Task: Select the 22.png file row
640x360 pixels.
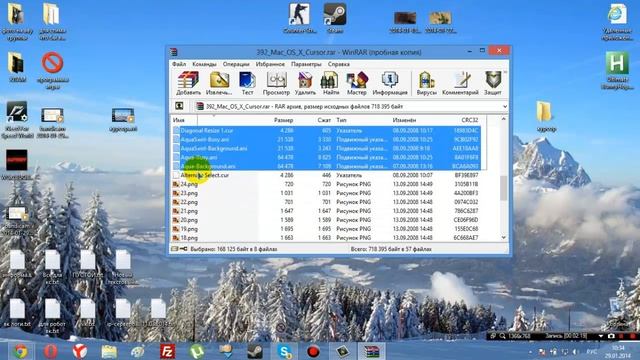Action: pyautogui.click(x=327, y=202)
